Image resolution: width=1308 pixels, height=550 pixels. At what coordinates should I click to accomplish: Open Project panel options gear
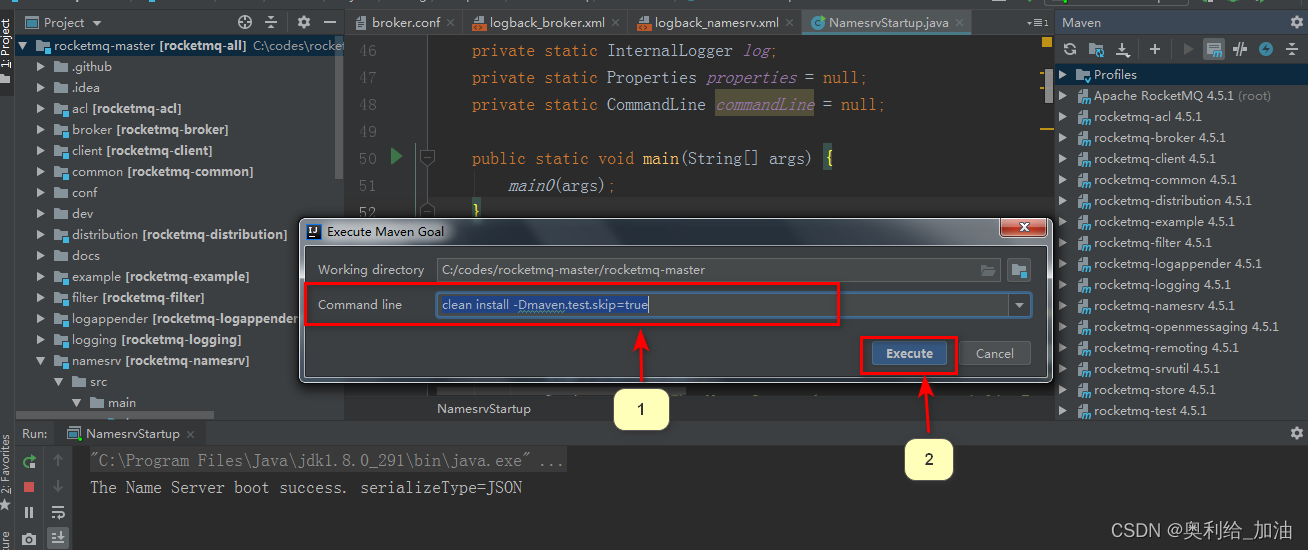(304, 22)
